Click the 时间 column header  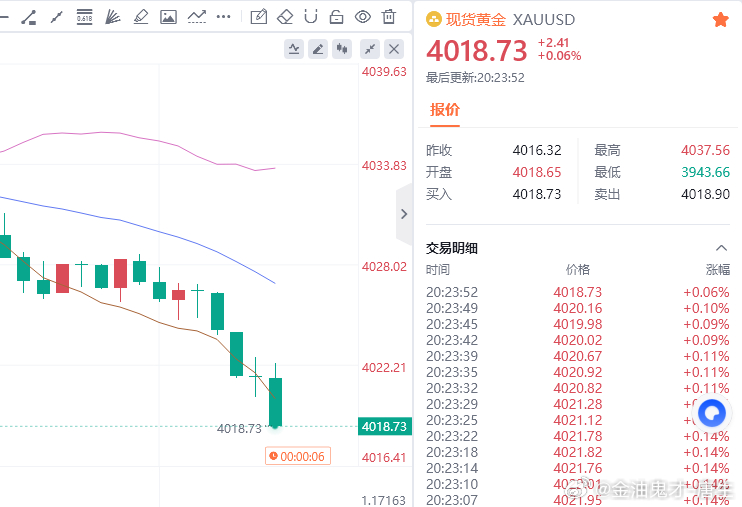point(438,270)
